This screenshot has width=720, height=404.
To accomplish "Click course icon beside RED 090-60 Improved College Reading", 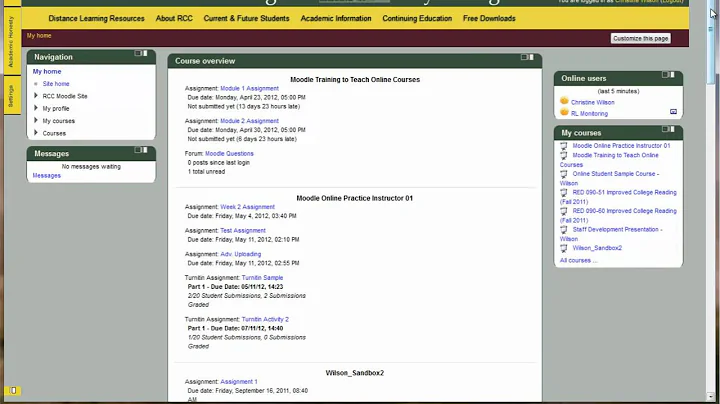I will [564, 212].
